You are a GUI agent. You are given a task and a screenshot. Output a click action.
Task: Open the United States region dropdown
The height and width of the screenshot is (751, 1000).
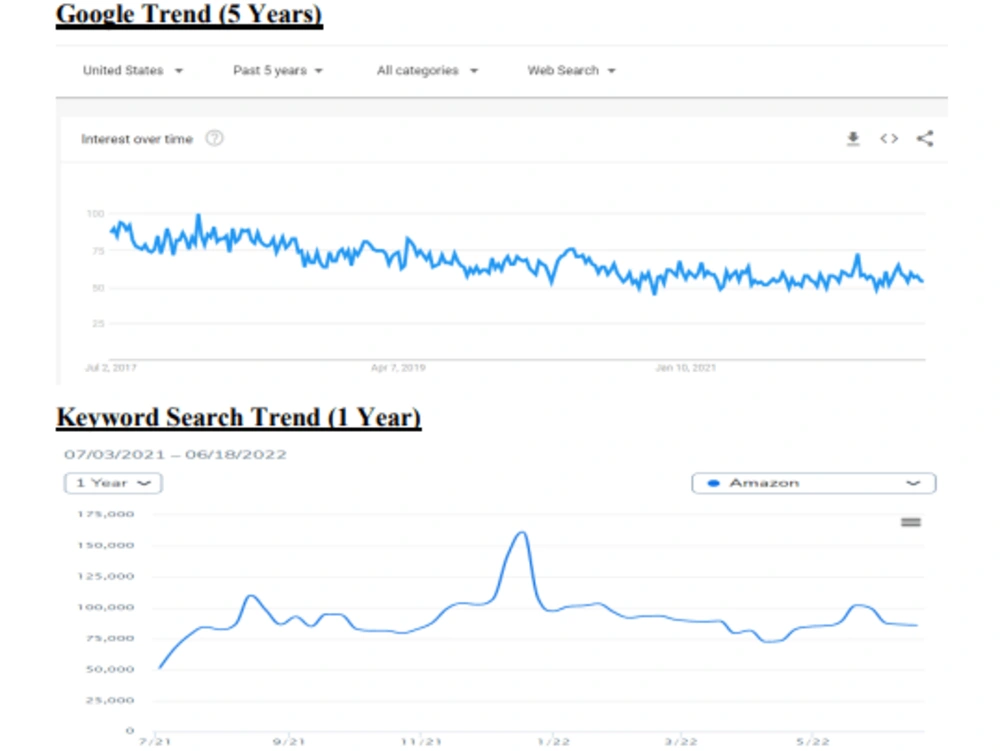pyautogui.click(x=133, y=70)
